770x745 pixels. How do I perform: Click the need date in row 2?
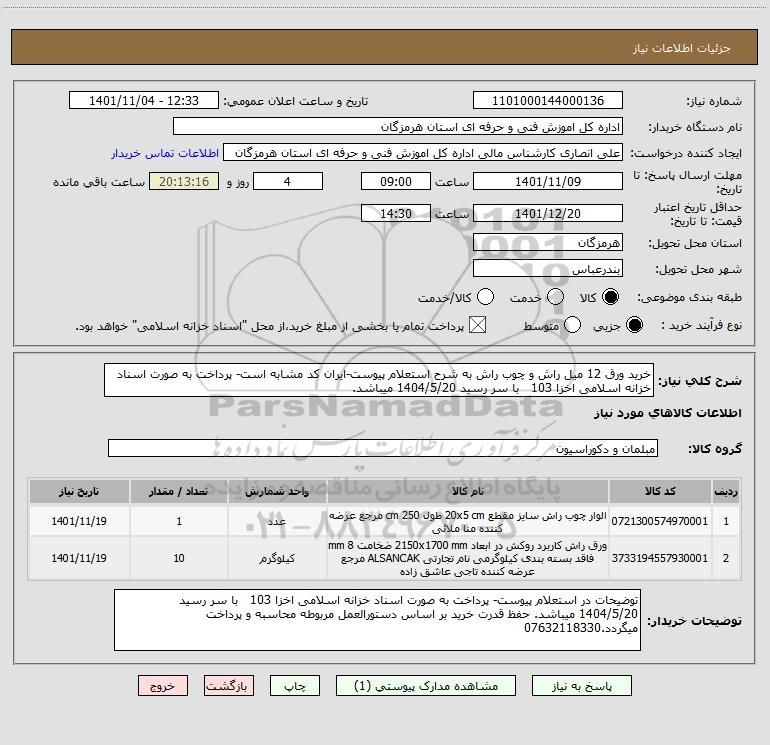[x=79, y=558]
